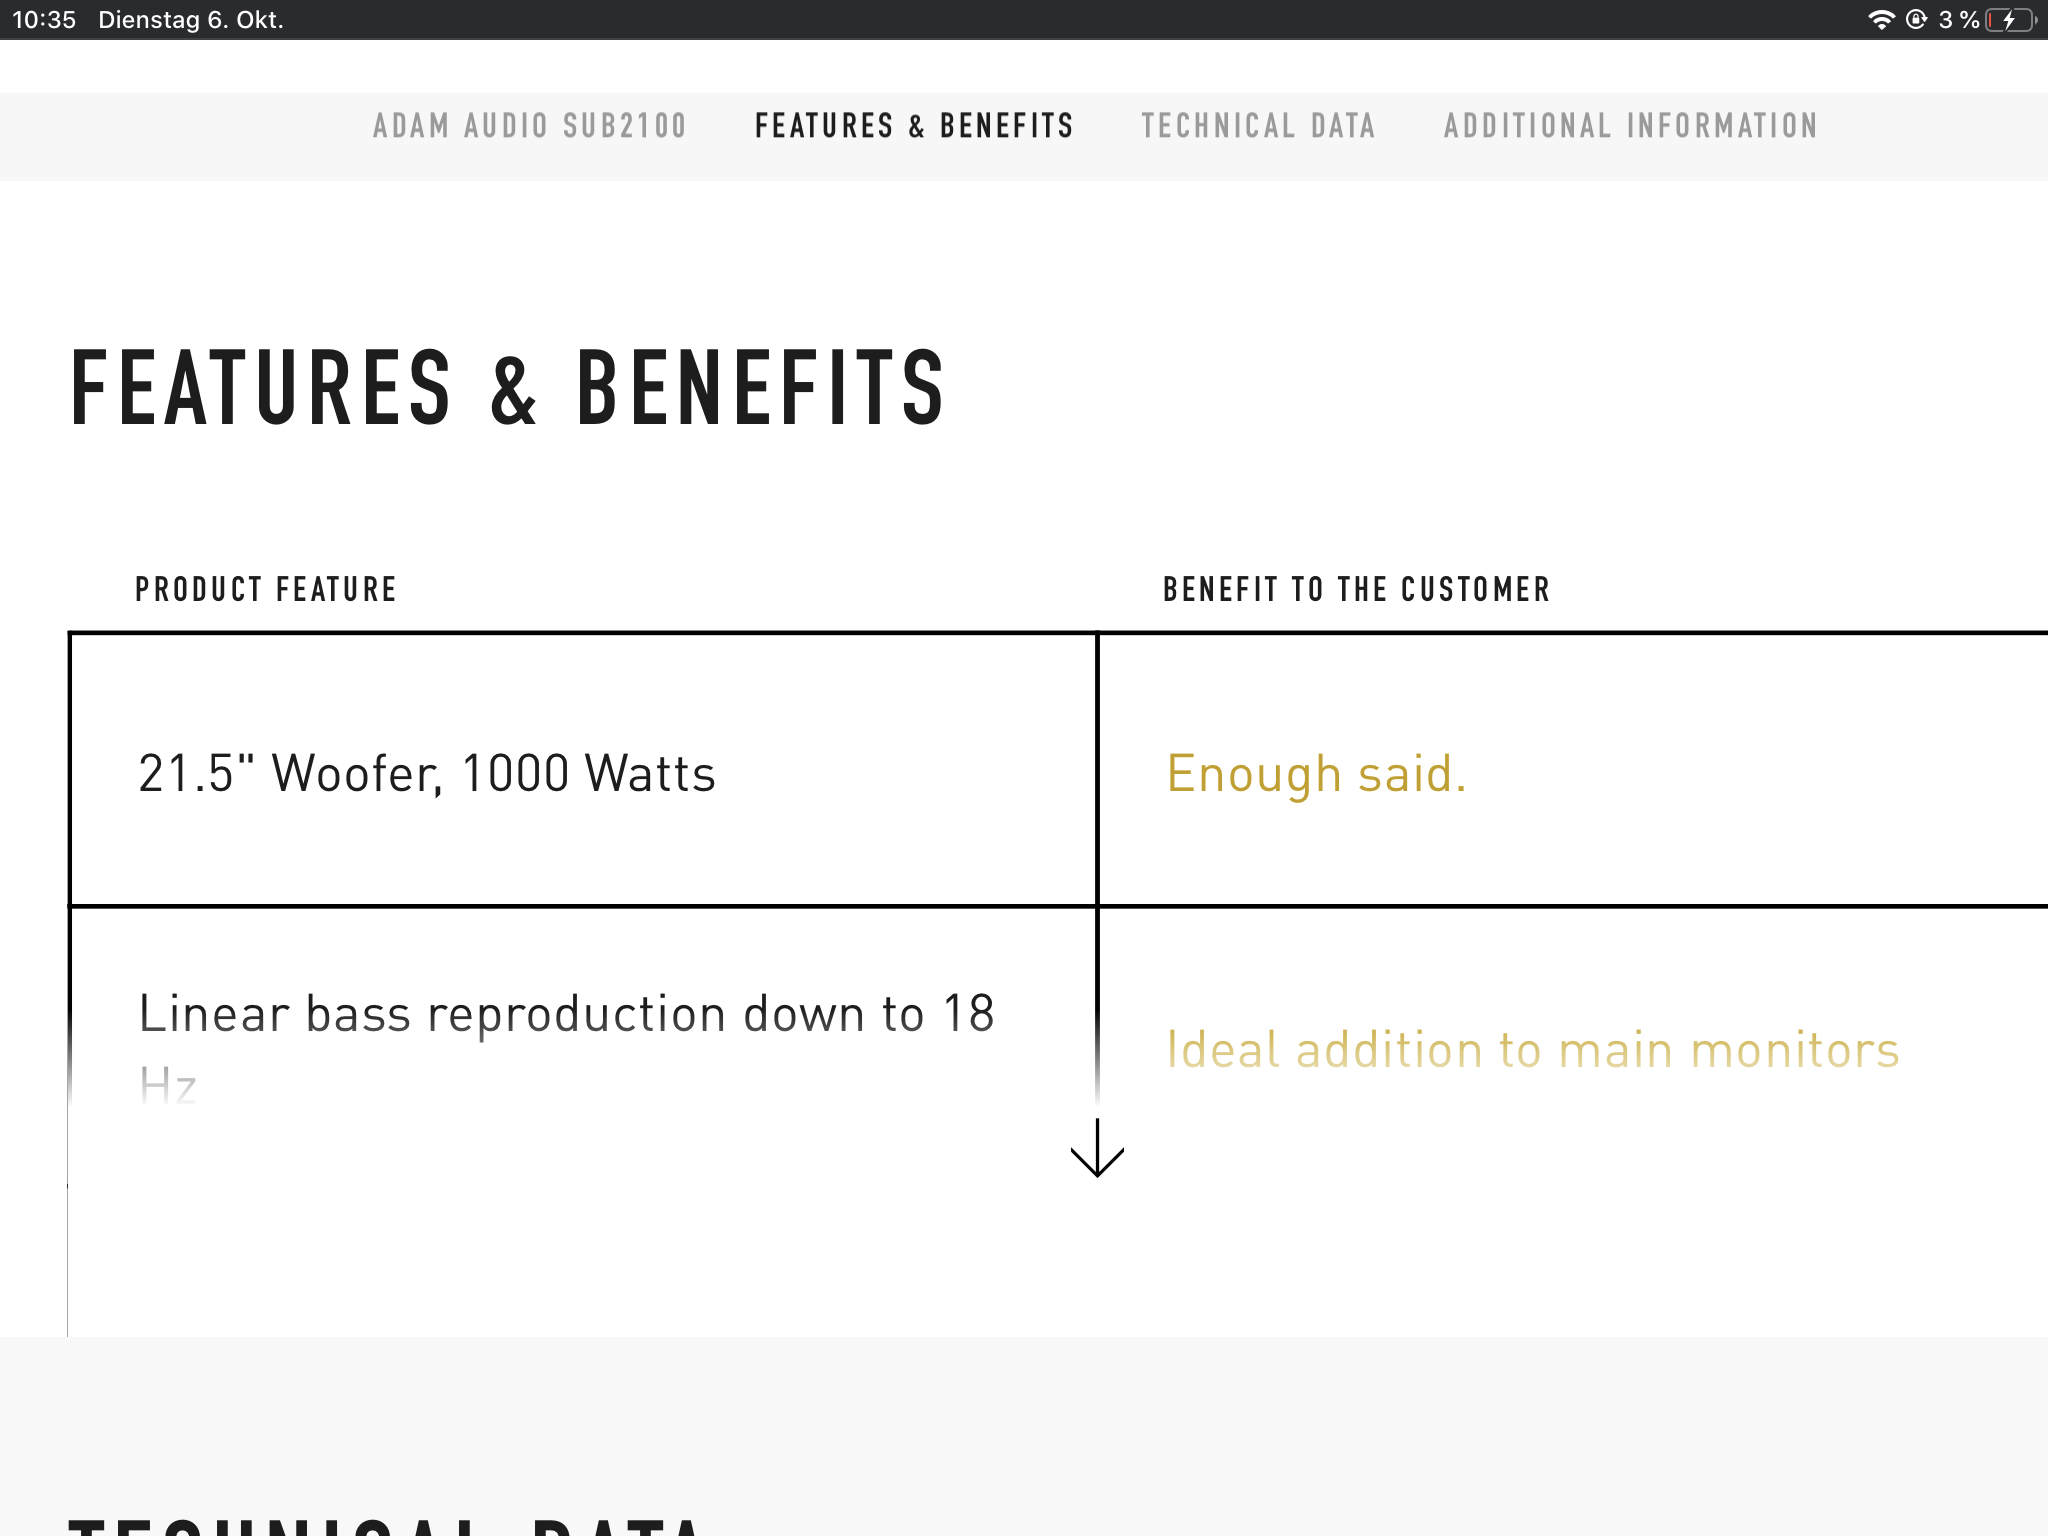
Task: Click the gold "Enough said." text
Action: 1316,773
